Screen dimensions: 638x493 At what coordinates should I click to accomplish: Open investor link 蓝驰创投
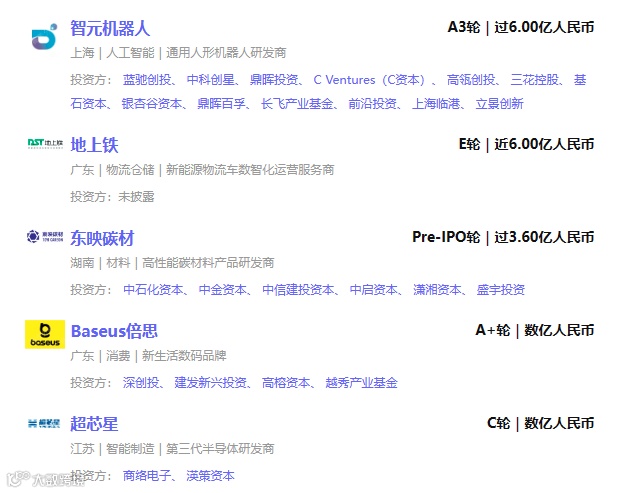[x=147, y=80]
